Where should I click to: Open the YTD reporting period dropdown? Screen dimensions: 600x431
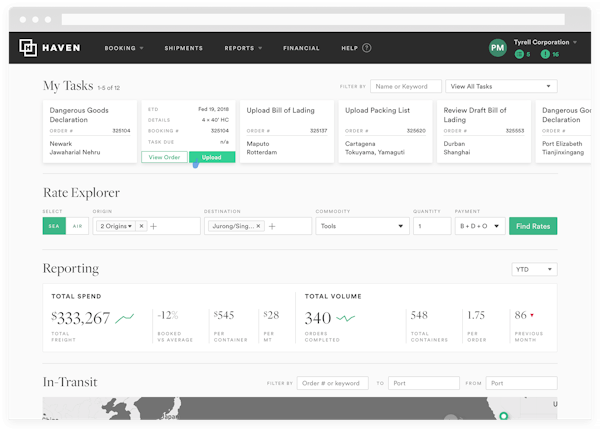point(535,269)
